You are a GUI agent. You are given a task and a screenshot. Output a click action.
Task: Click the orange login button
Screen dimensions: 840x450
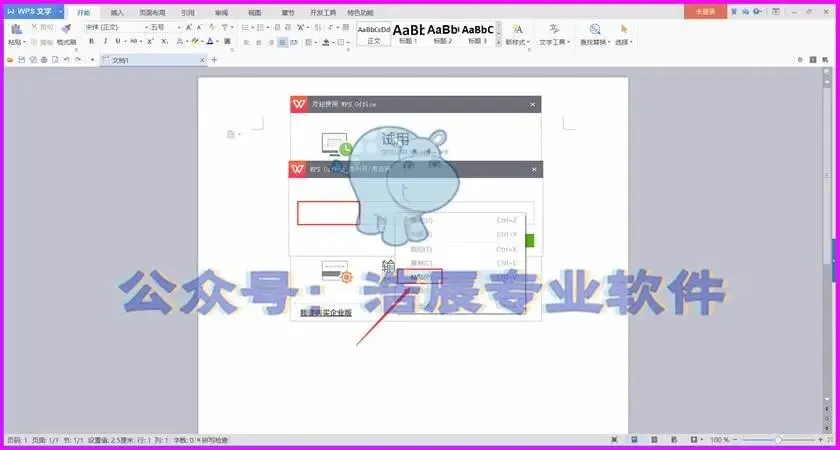(x=705, y=11)
